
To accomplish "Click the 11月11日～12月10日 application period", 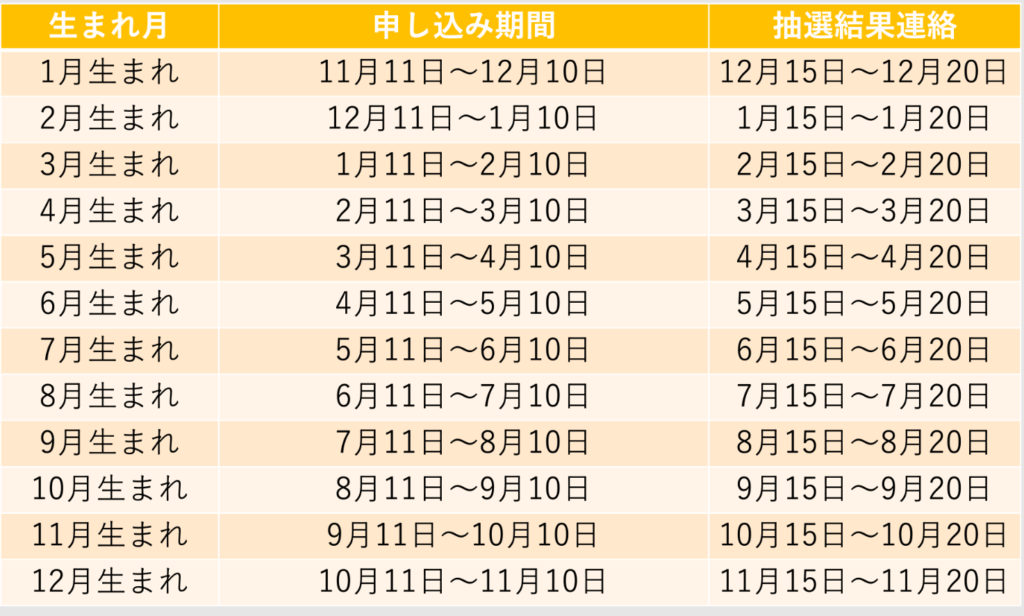I will click(x=464, y=73).
